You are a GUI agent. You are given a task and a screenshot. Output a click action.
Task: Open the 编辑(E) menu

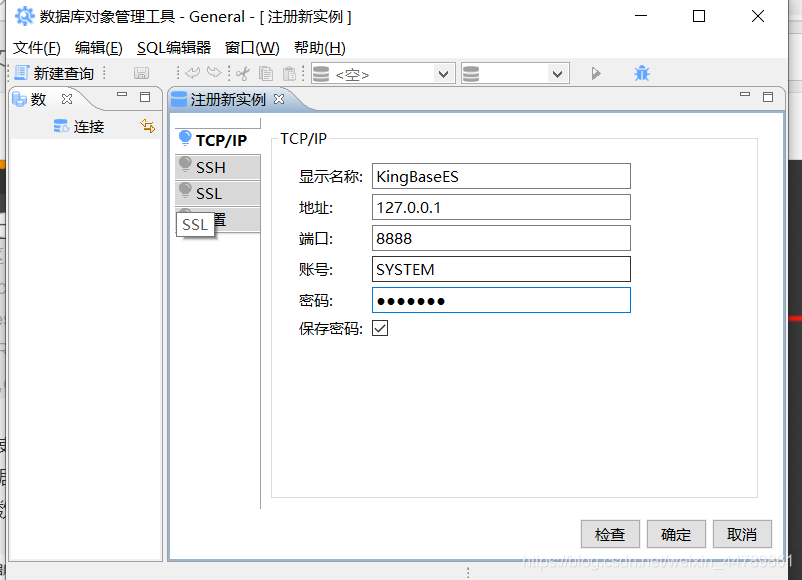pyautogui.click(x=99, y=48)
